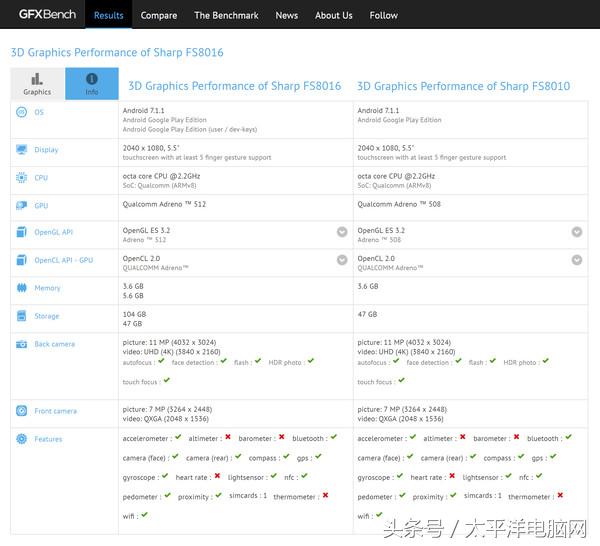600x546 pixels.
Task: Click the OS row icon
Action: click(x=21, y=112)
